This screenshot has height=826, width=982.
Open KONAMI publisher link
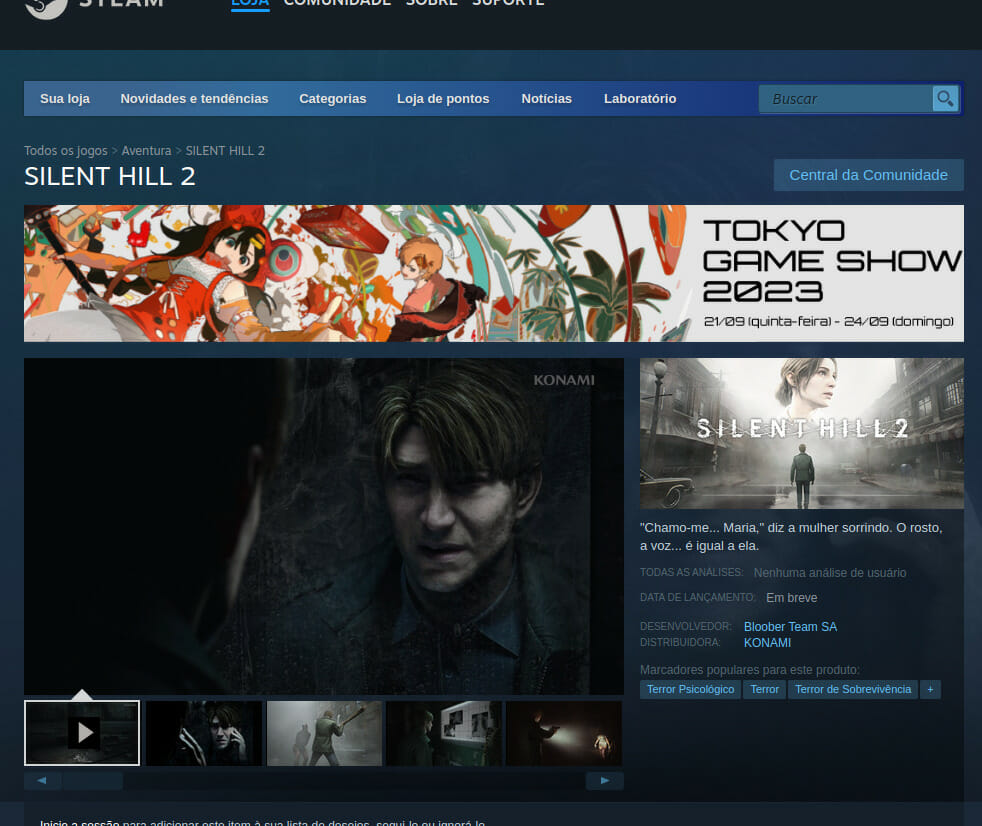point(767,643)
